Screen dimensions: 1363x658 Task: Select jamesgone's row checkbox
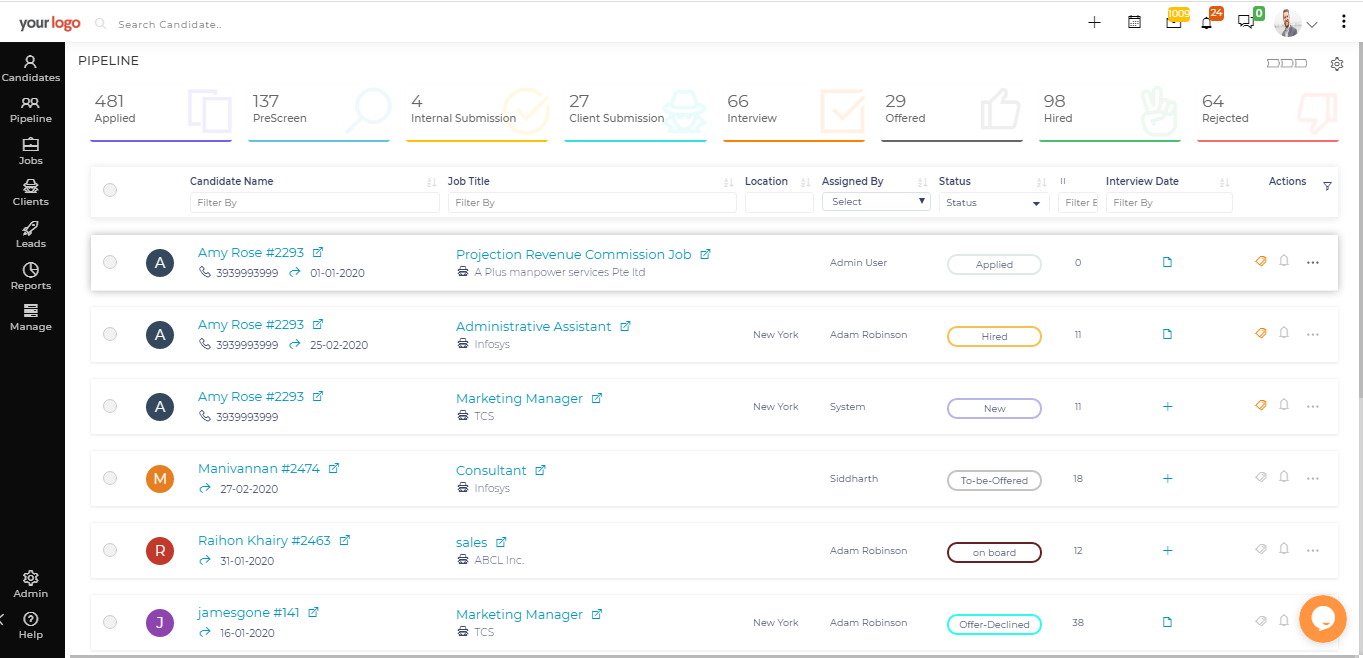click(110, 622)
